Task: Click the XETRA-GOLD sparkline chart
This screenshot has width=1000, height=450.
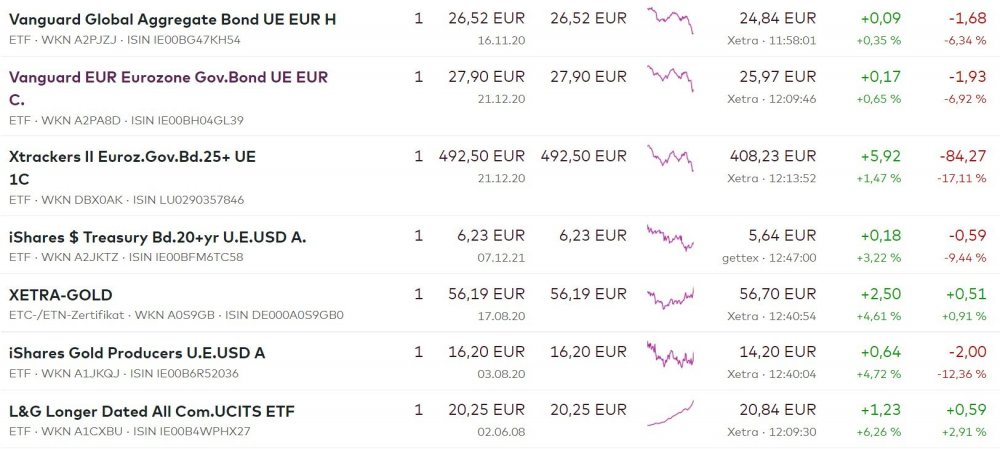Action: coord(670,296)
